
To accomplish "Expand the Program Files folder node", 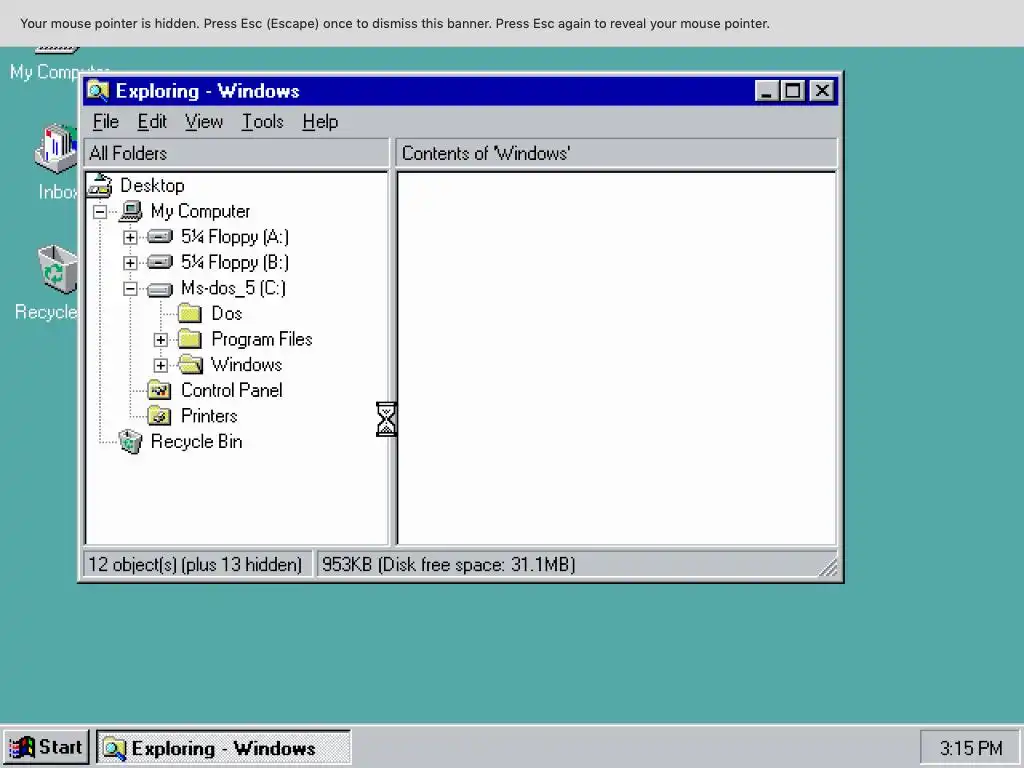I will (161, 340).
